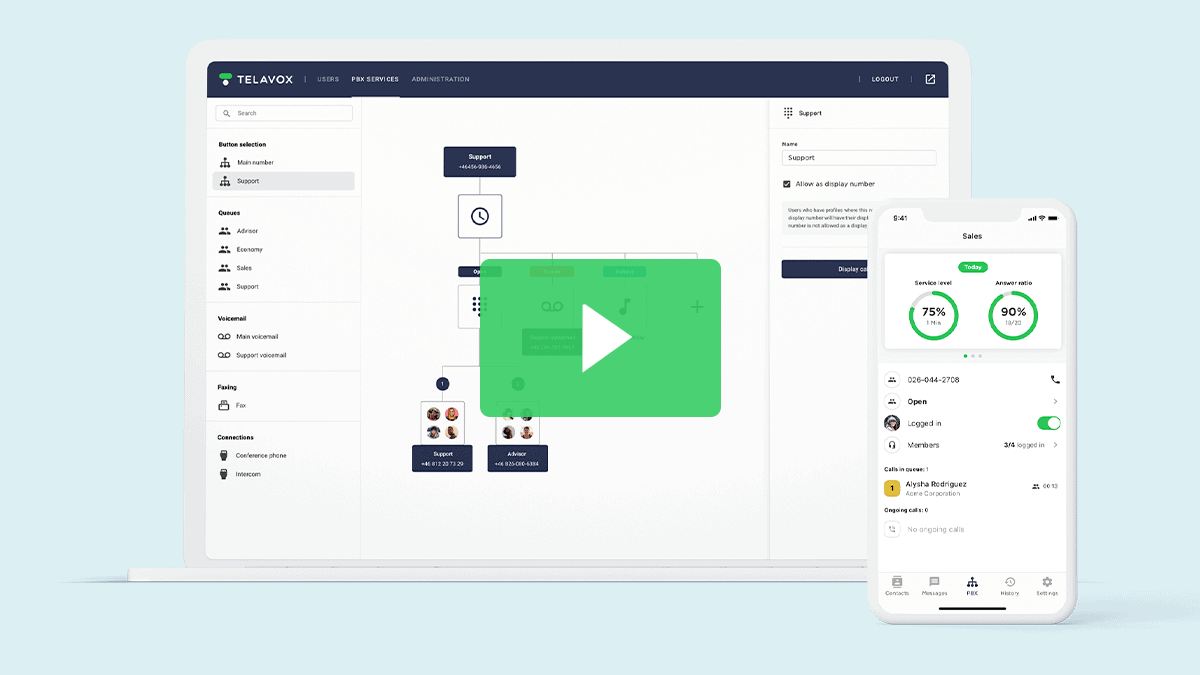Tap the History icon in phone app
1200x675 pixels.
[x=1010, y=585]
